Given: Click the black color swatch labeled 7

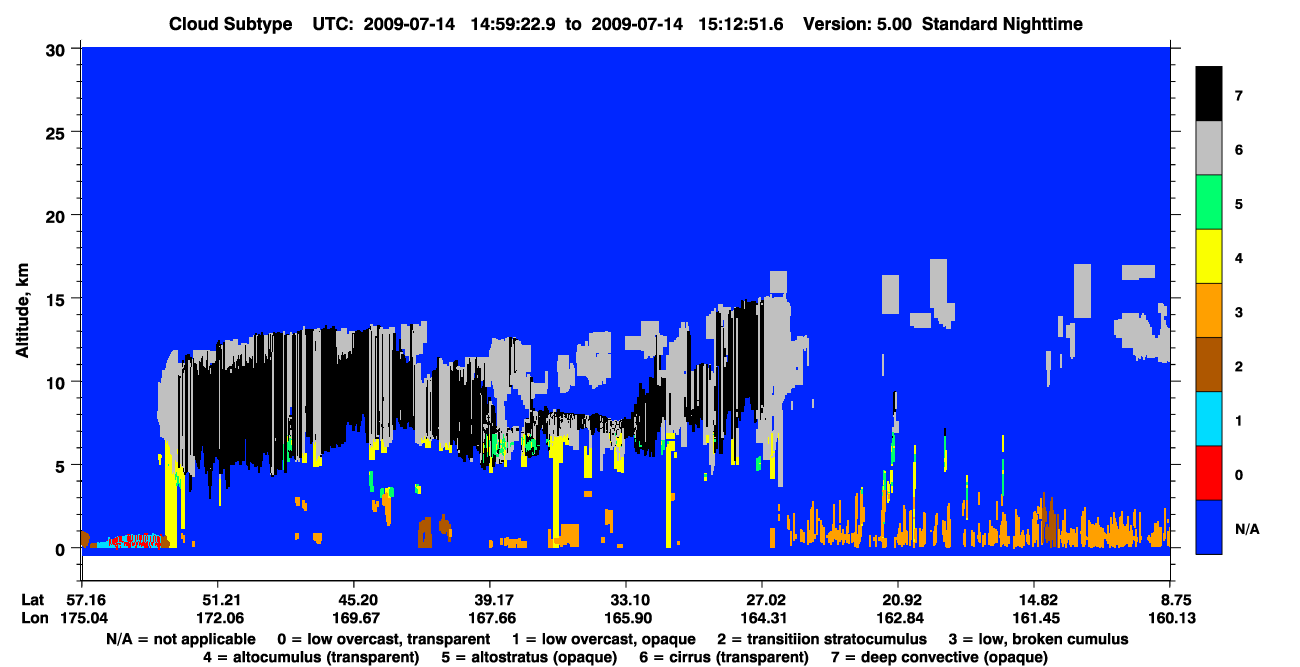Looking at the screenshot, I should [1209, 94].
